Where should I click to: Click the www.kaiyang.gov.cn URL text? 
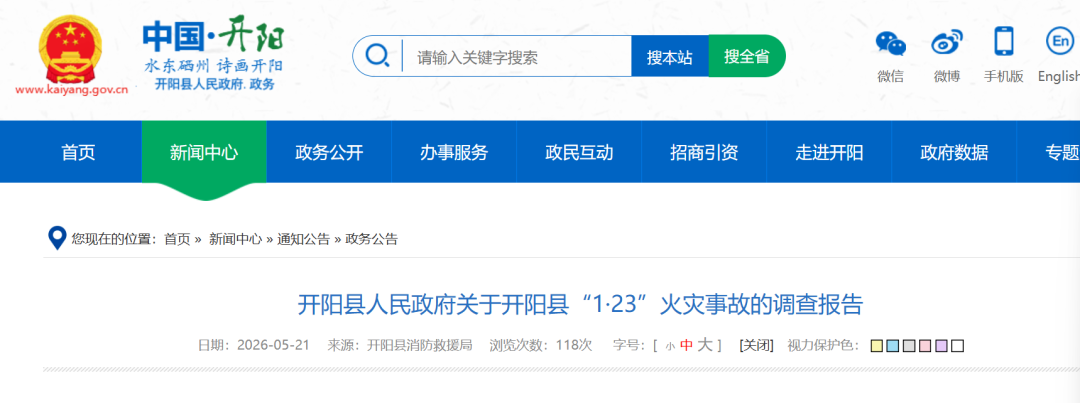pyautogui.click(x=72, y=90)
